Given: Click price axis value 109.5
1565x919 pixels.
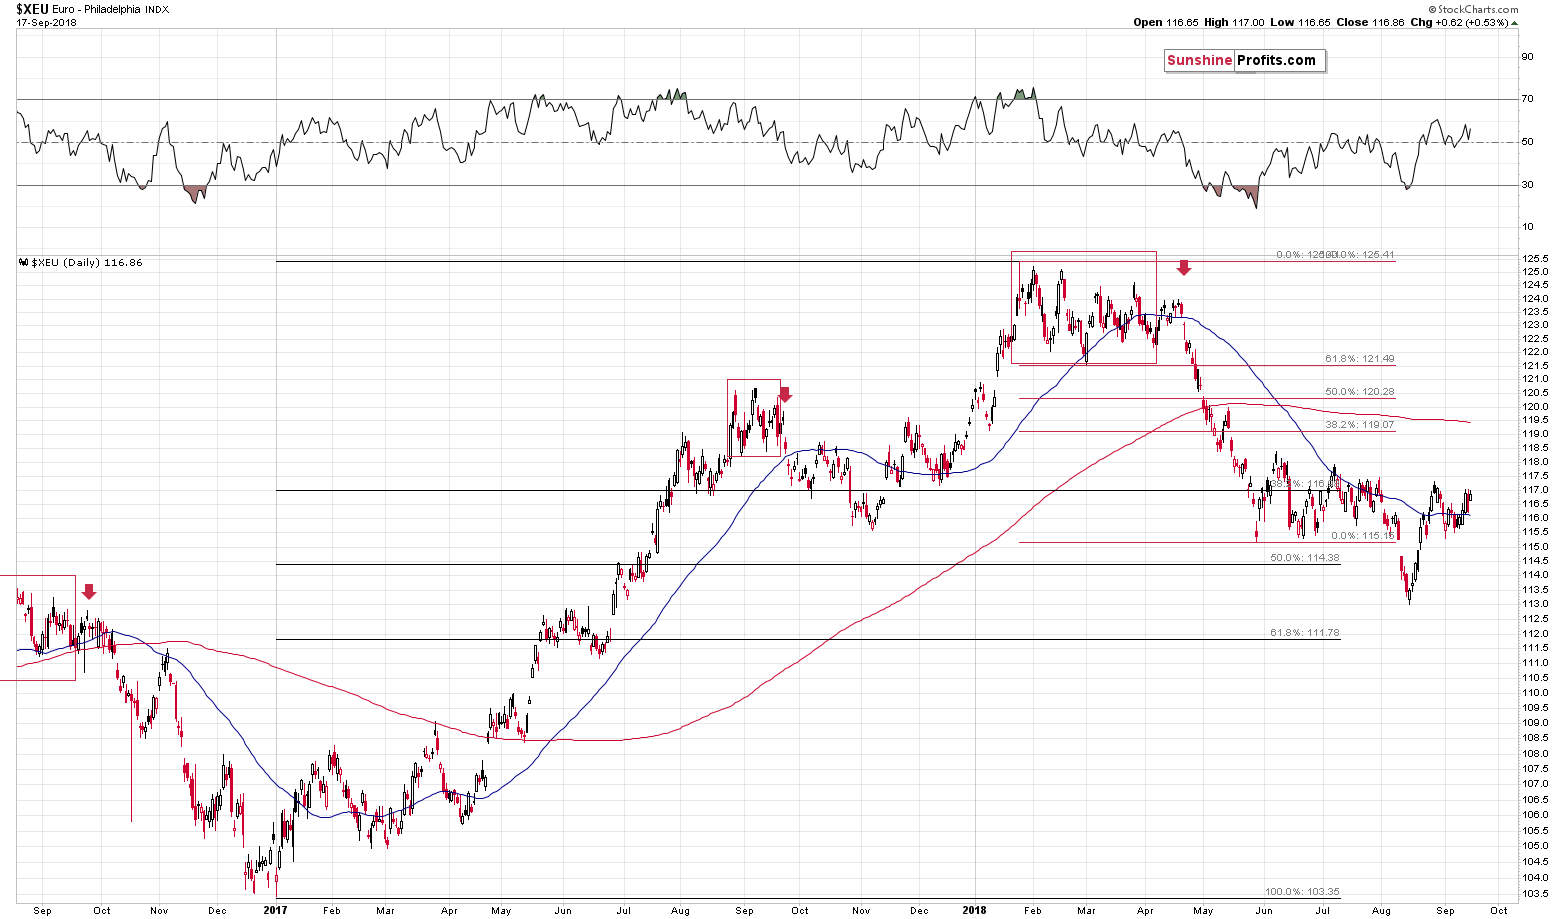Looking at the screenshot, I should point(1535,708).
